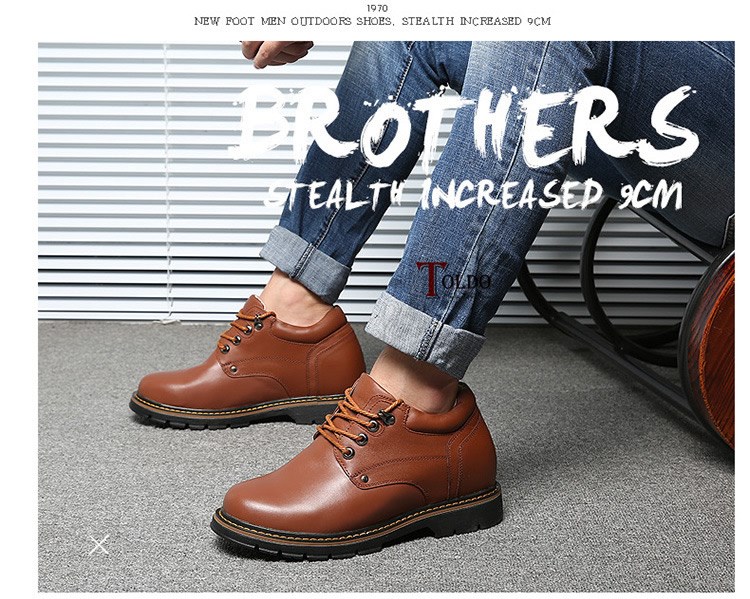Click the white X icon on the carpet
Screen dimensions: 750x599
[99, 545]
